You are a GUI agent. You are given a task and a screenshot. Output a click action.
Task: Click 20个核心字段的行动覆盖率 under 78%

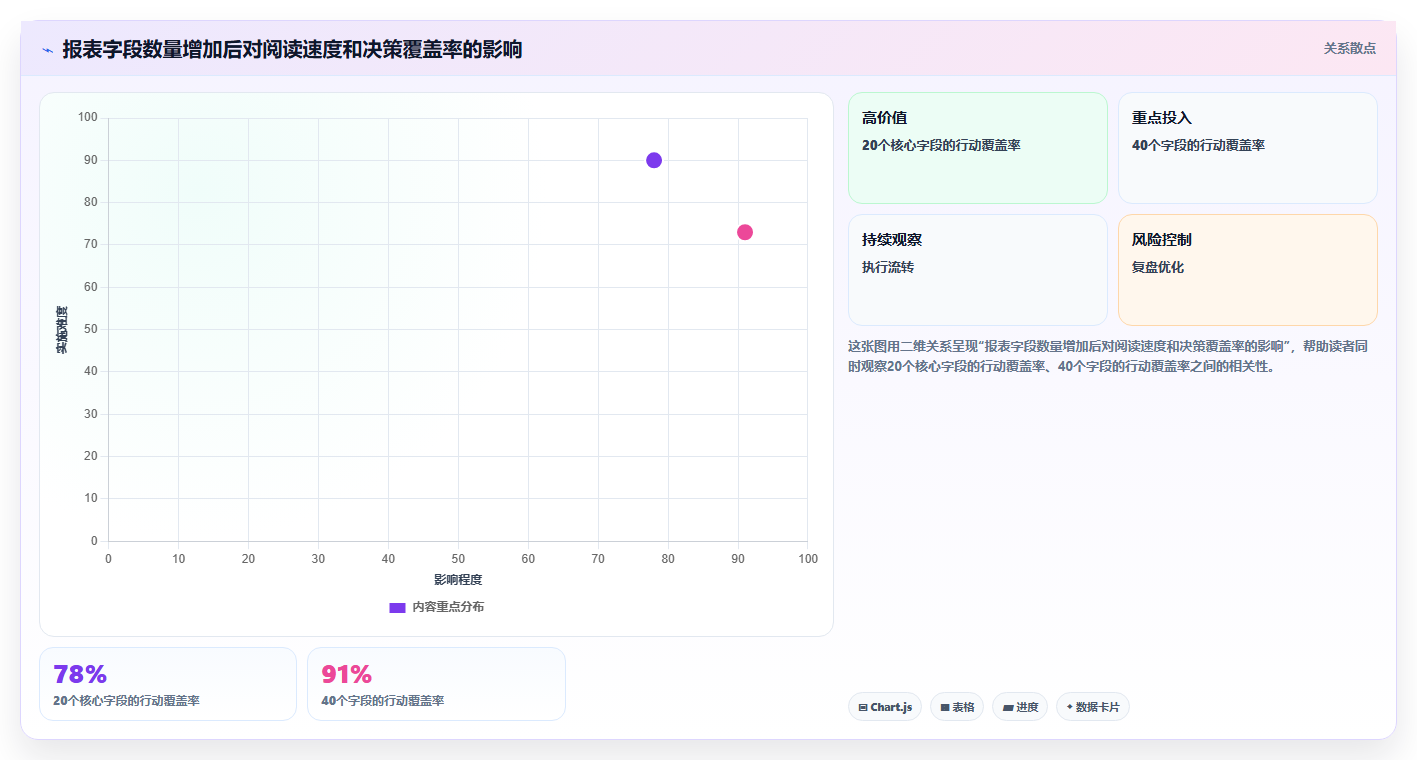pyautogui.click(x=126, y=701)
